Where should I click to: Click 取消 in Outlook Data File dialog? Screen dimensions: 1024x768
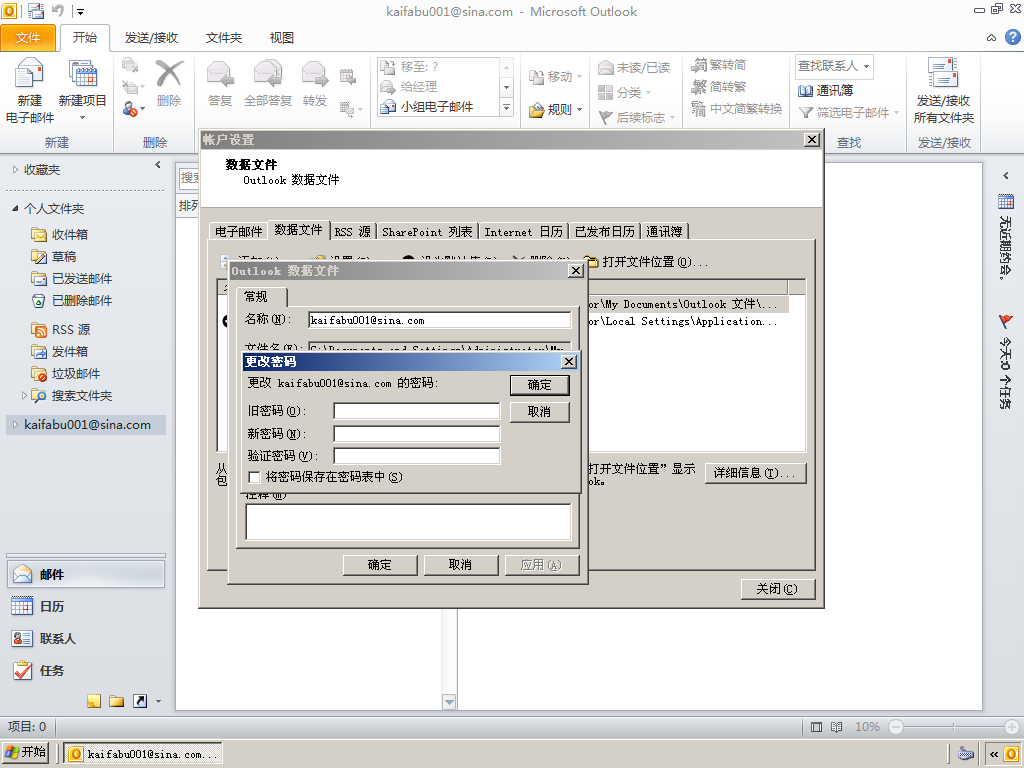click(x=460, y=565)
